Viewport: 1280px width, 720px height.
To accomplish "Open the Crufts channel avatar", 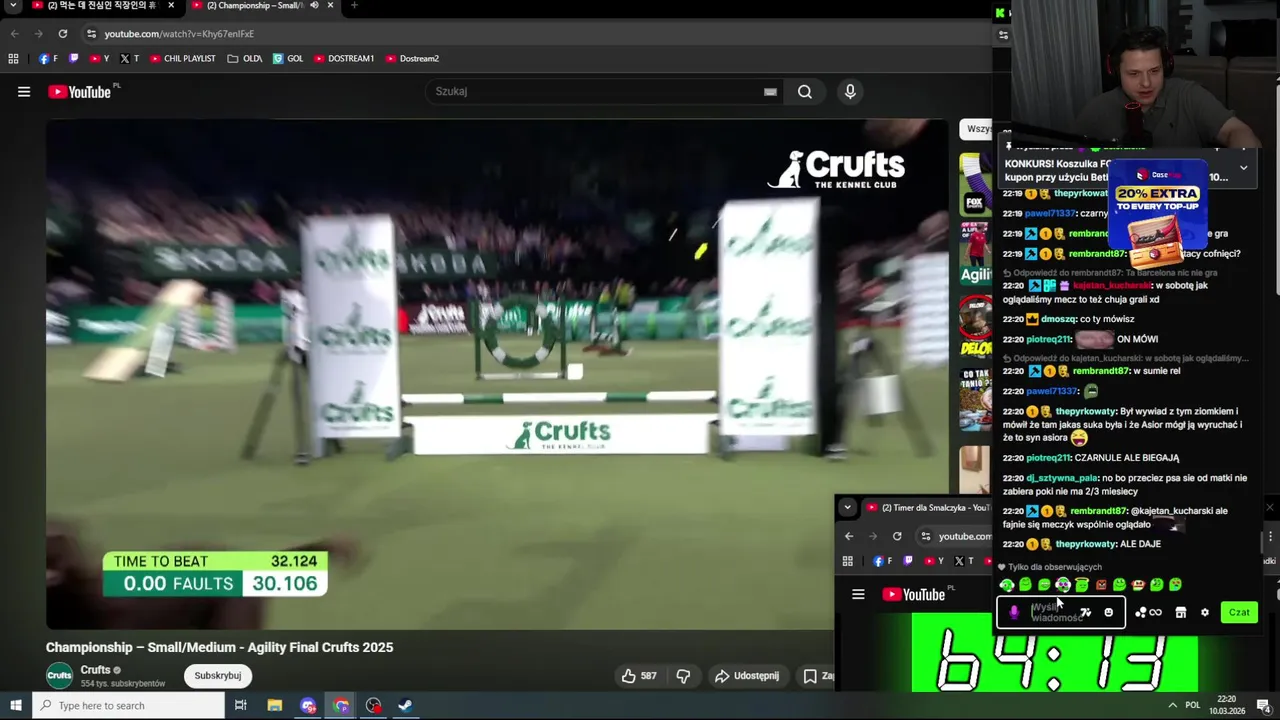I will point(60,675).
